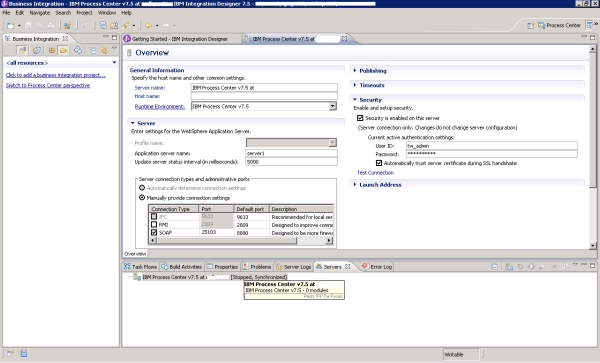Click the Runtime Environment link
This screenshot has width=600, height=363.
[160, 106]
